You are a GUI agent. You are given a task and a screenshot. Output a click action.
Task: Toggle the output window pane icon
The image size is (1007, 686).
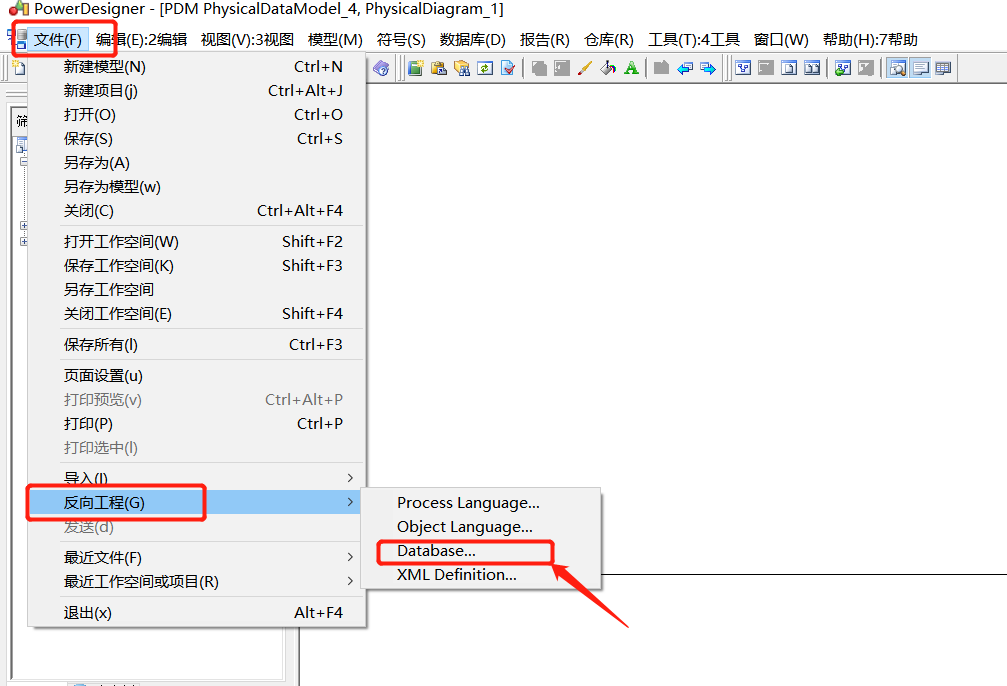click(920, 67)
